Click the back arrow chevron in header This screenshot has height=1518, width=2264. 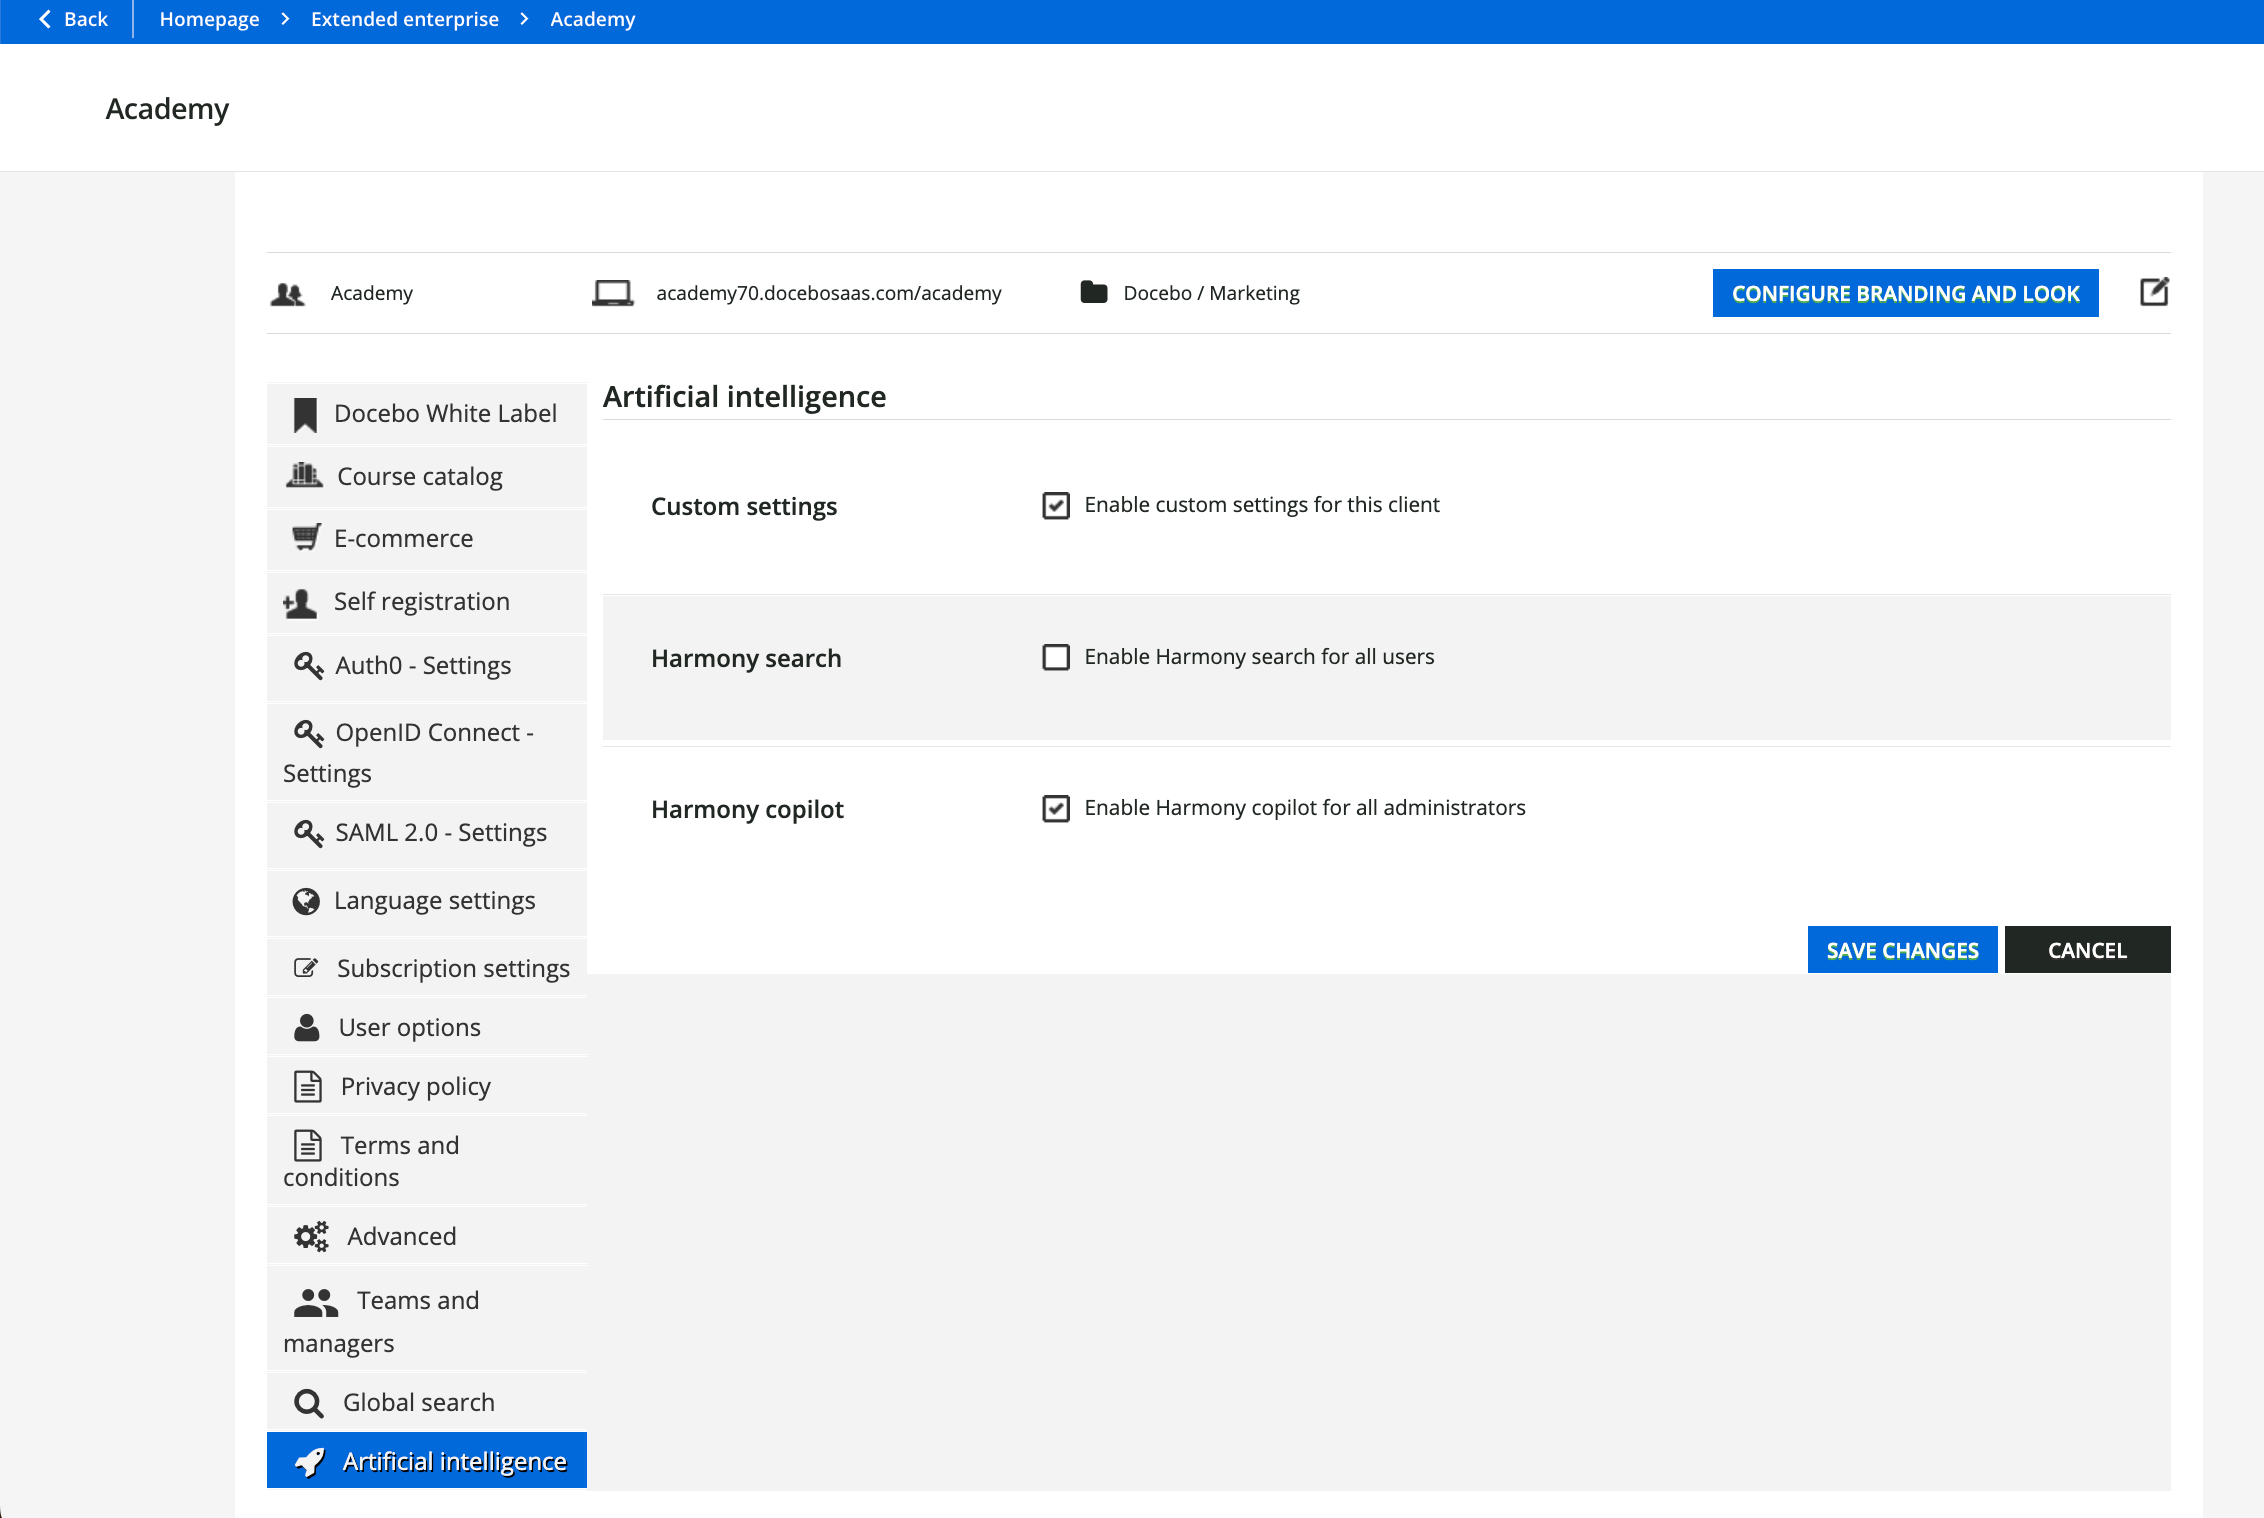point(45,19)
